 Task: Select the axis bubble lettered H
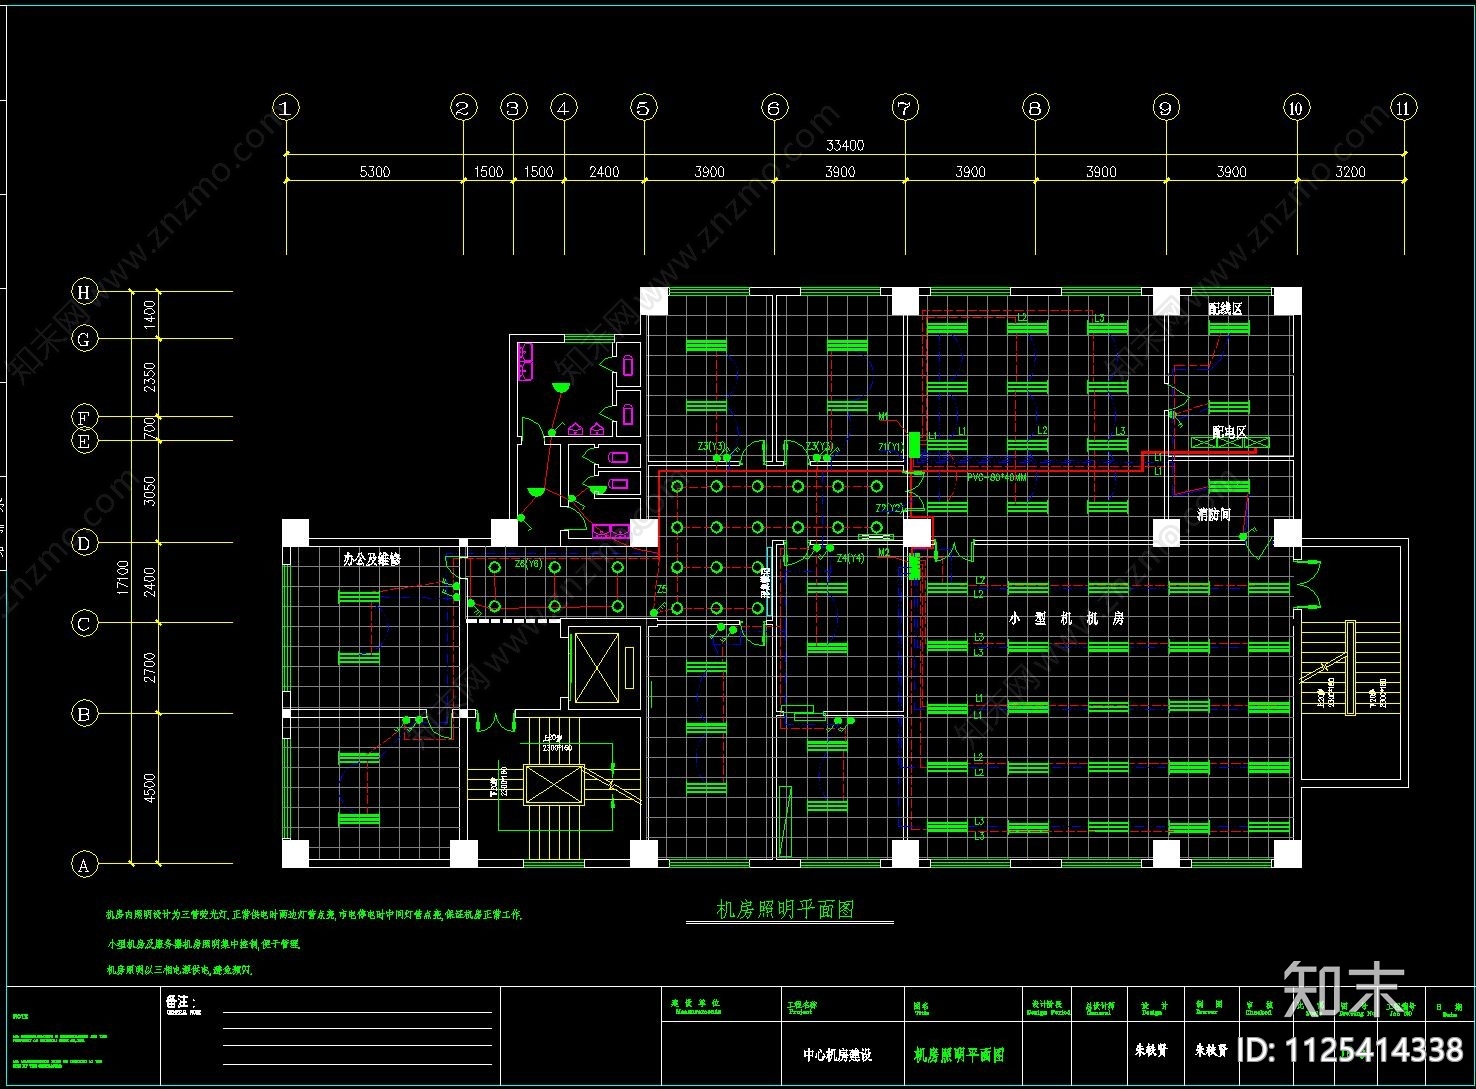coord(84,292)
